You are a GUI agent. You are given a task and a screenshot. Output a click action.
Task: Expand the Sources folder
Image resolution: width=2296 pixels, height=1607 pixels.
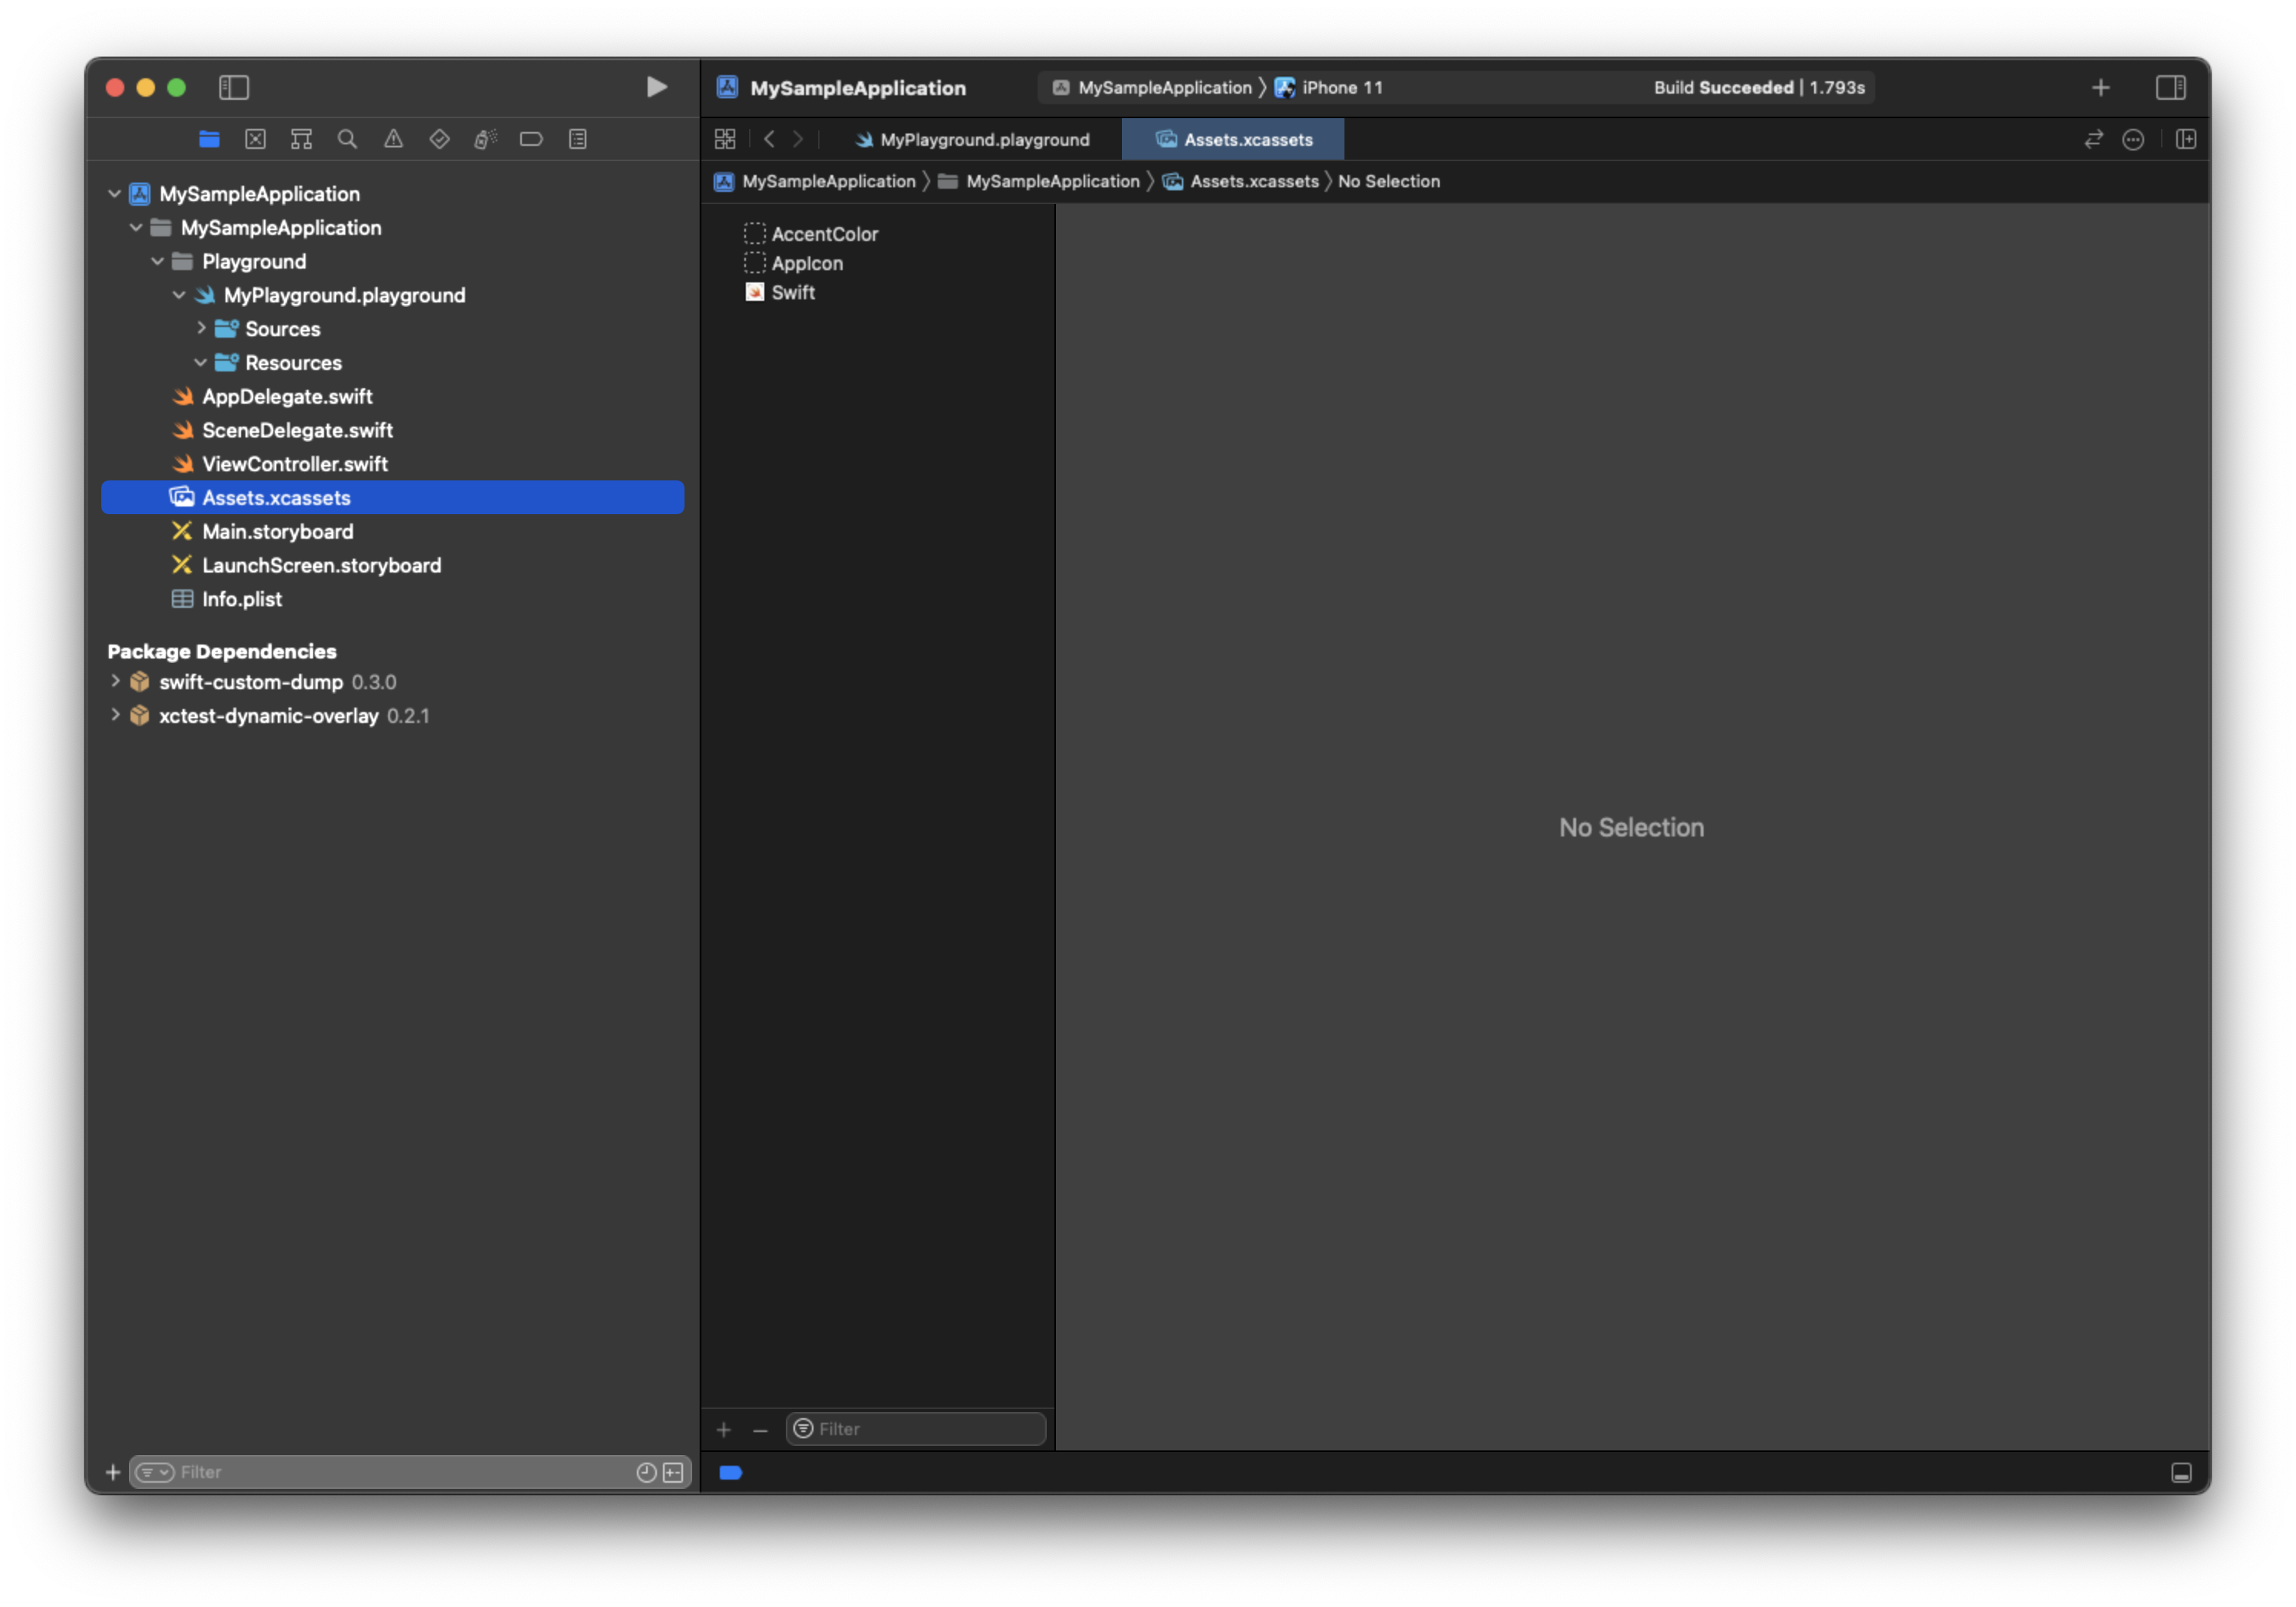coord(201,328)
